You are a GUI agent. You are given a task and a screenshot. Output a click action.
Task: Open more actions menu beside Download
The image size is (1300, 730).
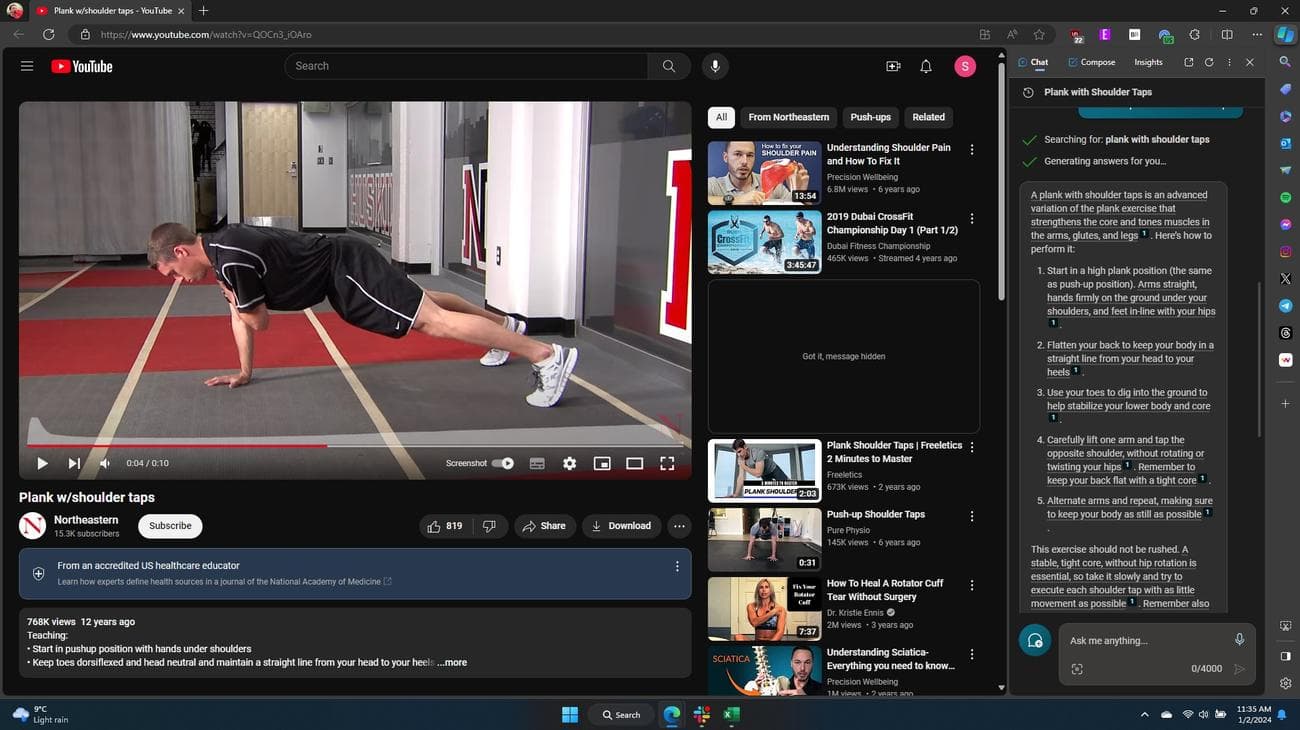(x=679, y=526)
